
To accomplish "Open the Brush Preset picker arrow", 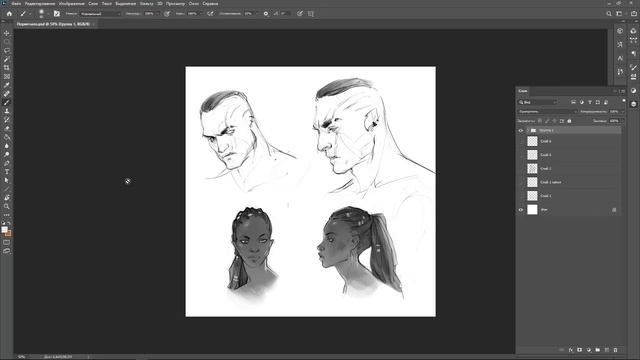I will [48, 13].
